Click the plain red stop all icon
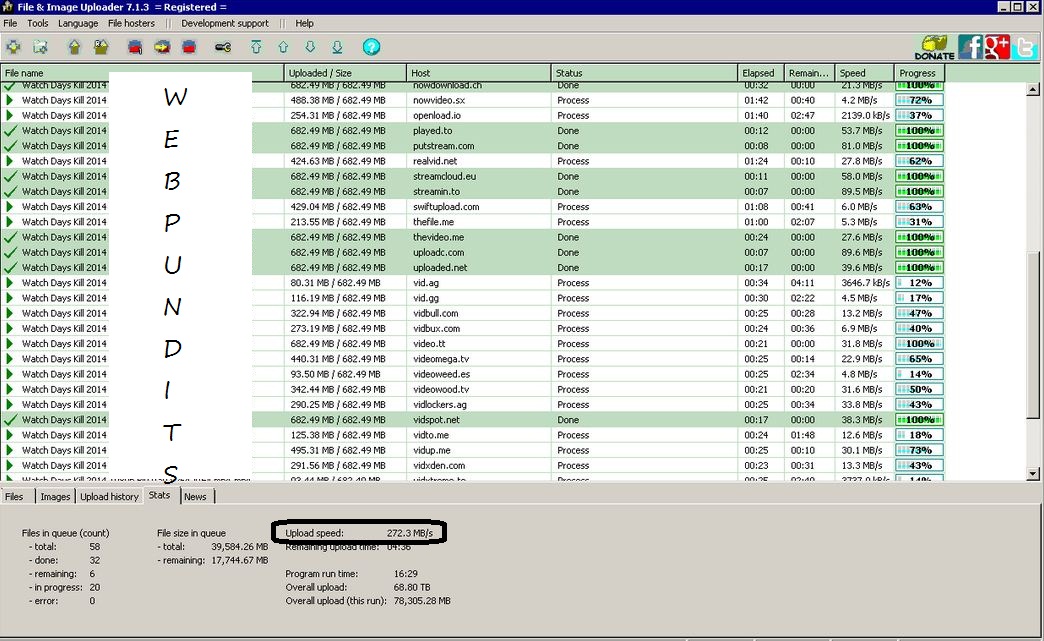This screenshot has height=641, width=1044. 189,47
